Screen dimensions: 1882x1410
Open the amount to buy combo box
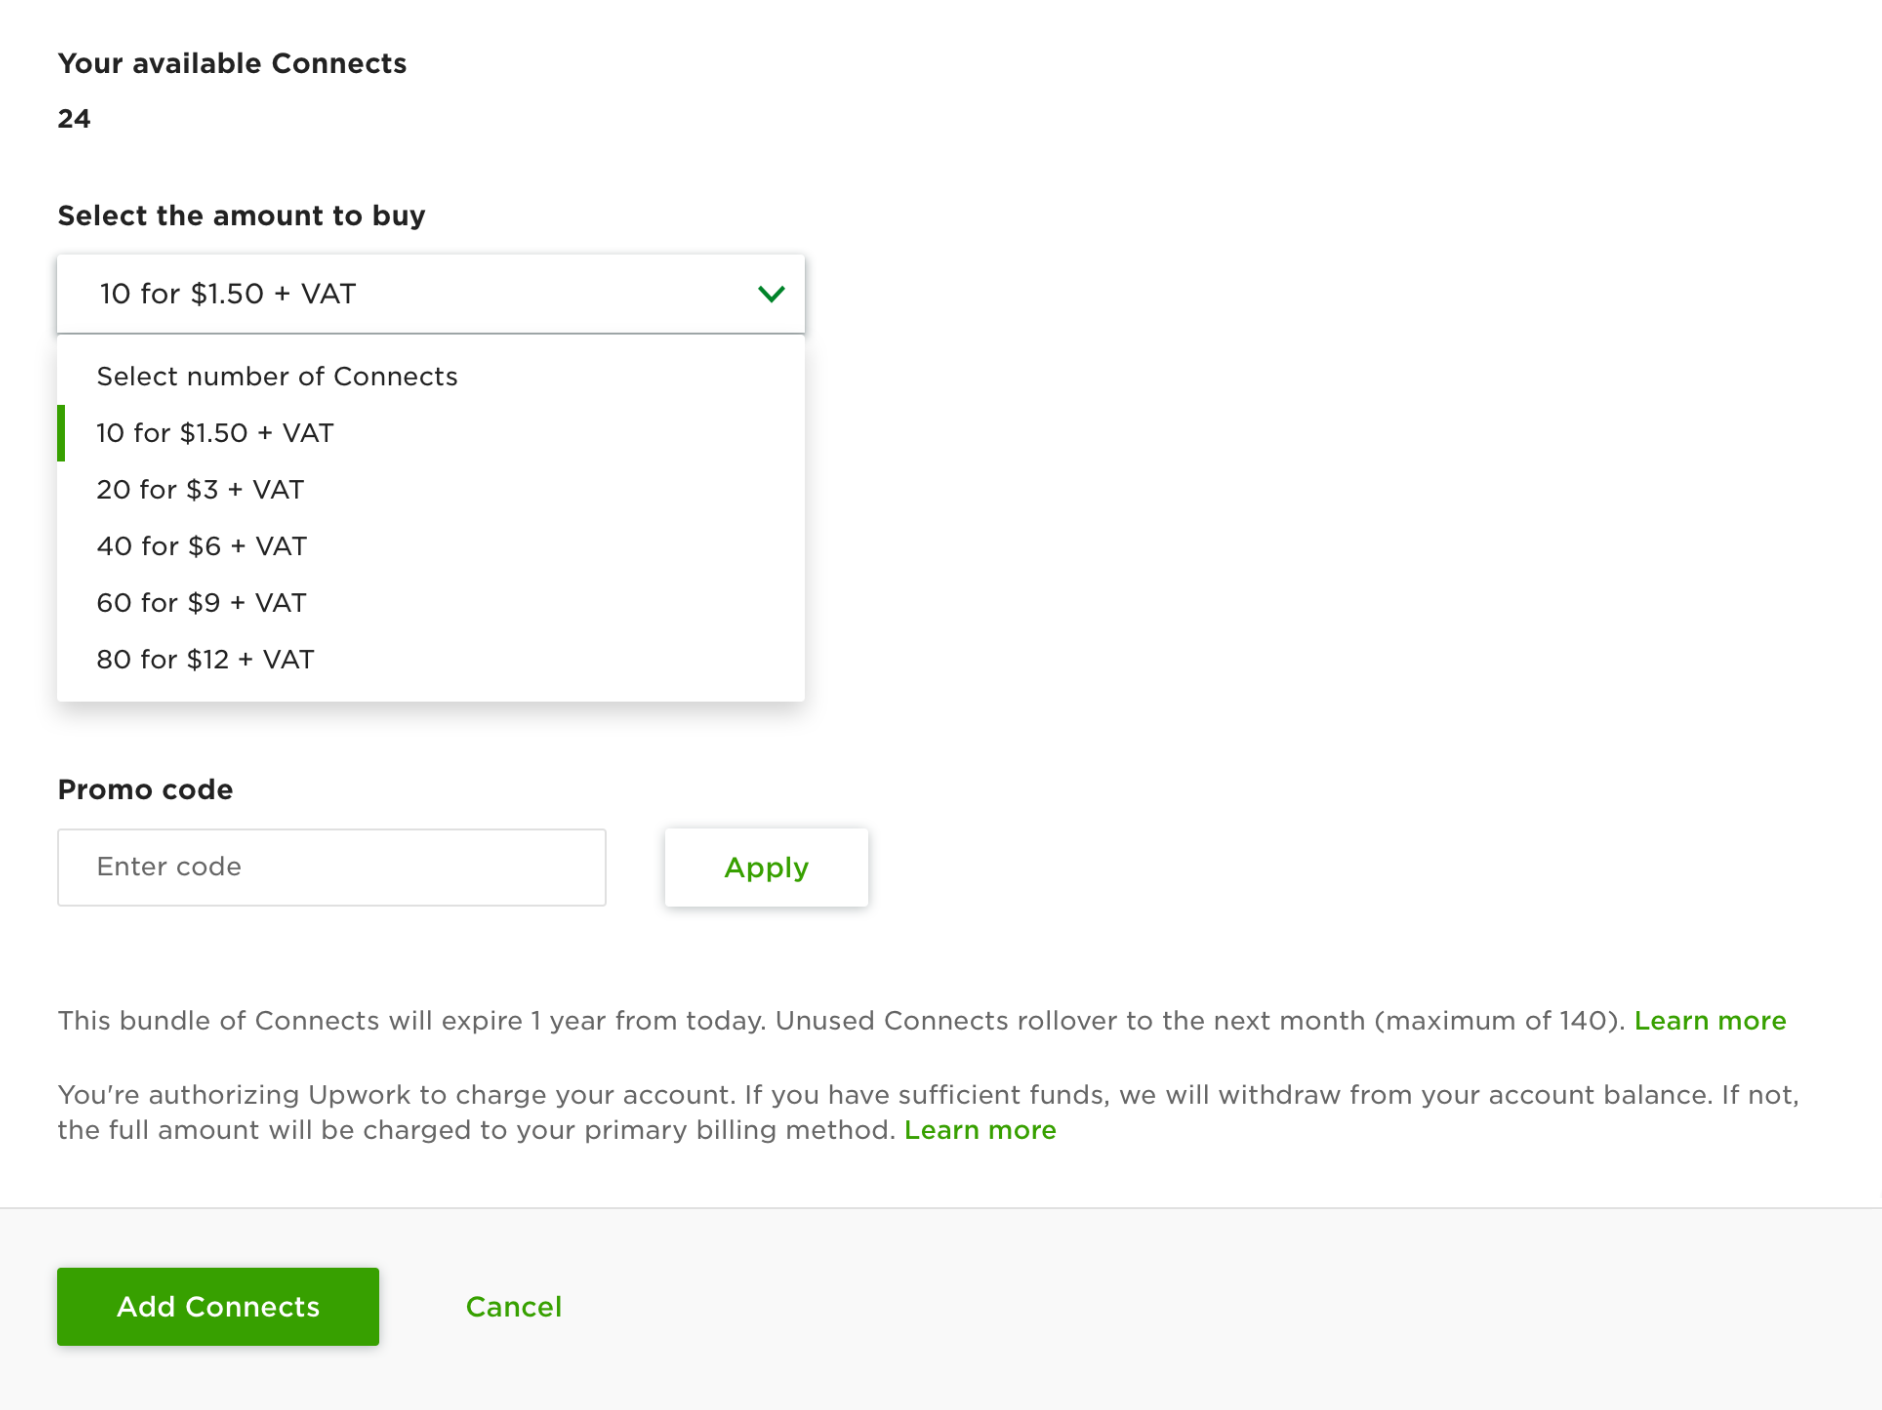coord(431,294)
